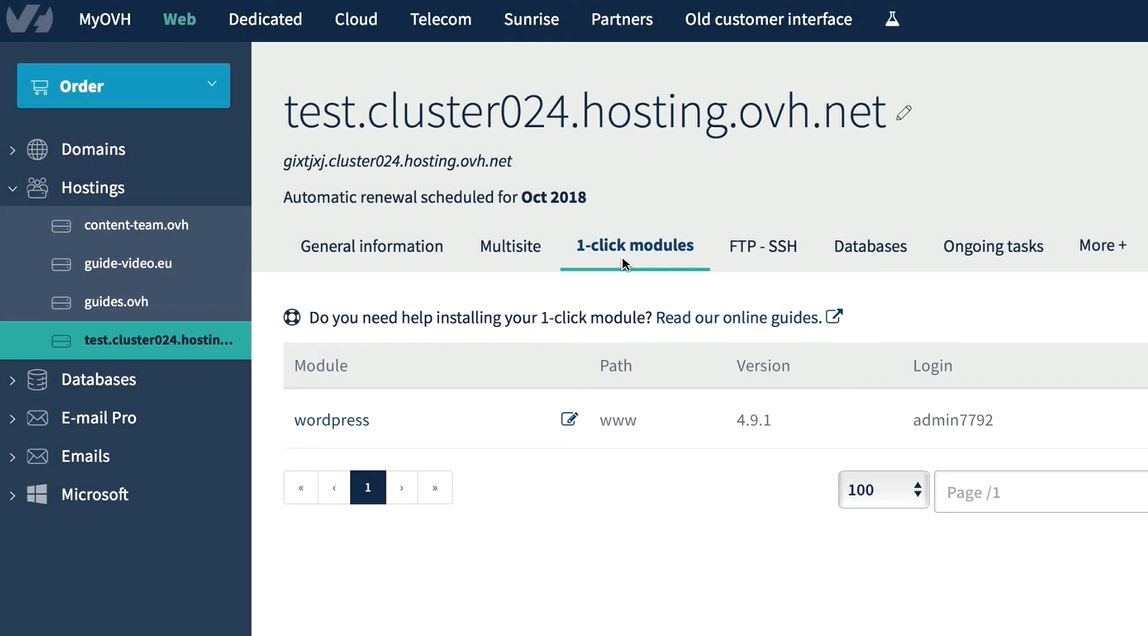The image size is (1148, 636).
Task: Open the FTP - SSH tab
Action: click(x=763, y=246)
